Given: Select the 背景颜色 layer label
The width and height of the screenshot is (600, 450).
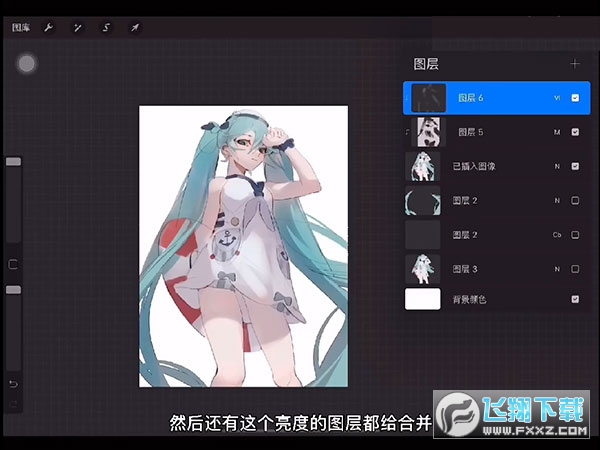Looking at the screenshot, I should tap(470, 299).
